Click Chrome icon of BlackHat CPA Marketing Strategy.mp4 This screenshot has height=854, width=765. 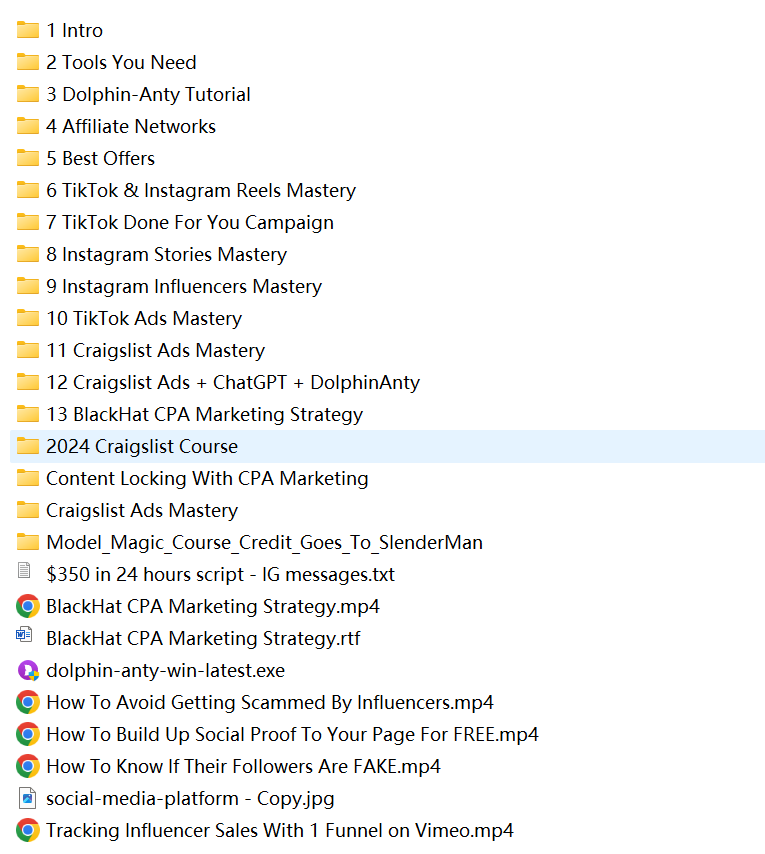pos(28,606)
